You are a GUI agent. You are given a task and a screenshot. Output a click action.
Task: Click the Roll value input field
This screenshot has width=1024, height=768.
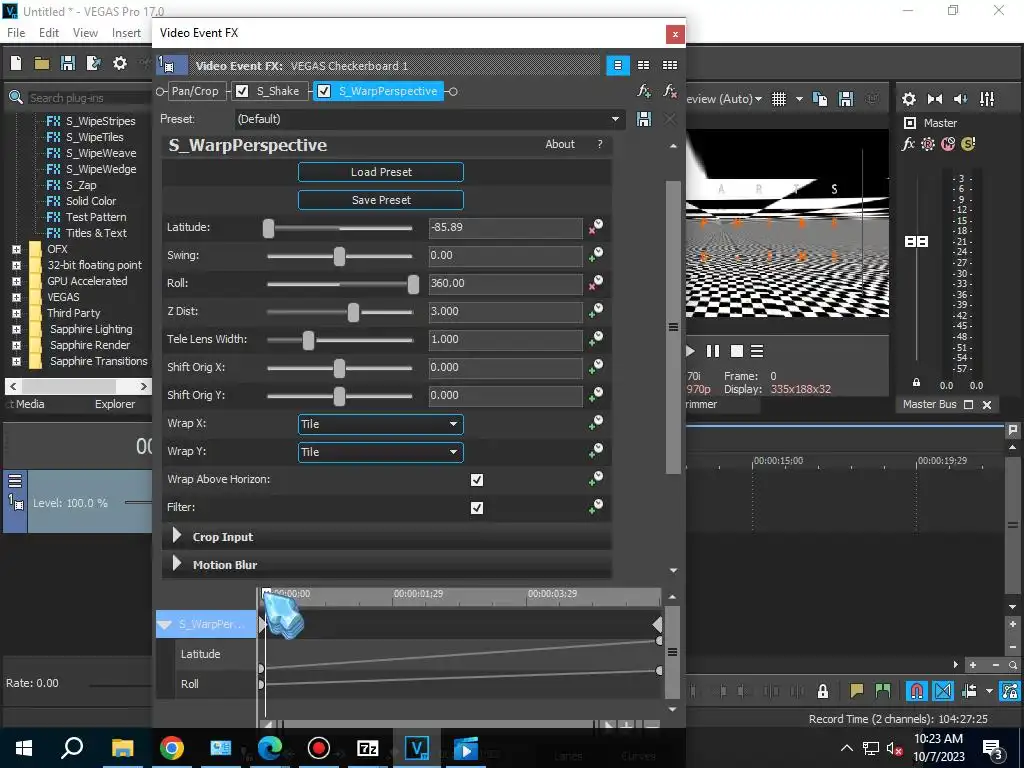pyautogui.click(x=505, y=283)
